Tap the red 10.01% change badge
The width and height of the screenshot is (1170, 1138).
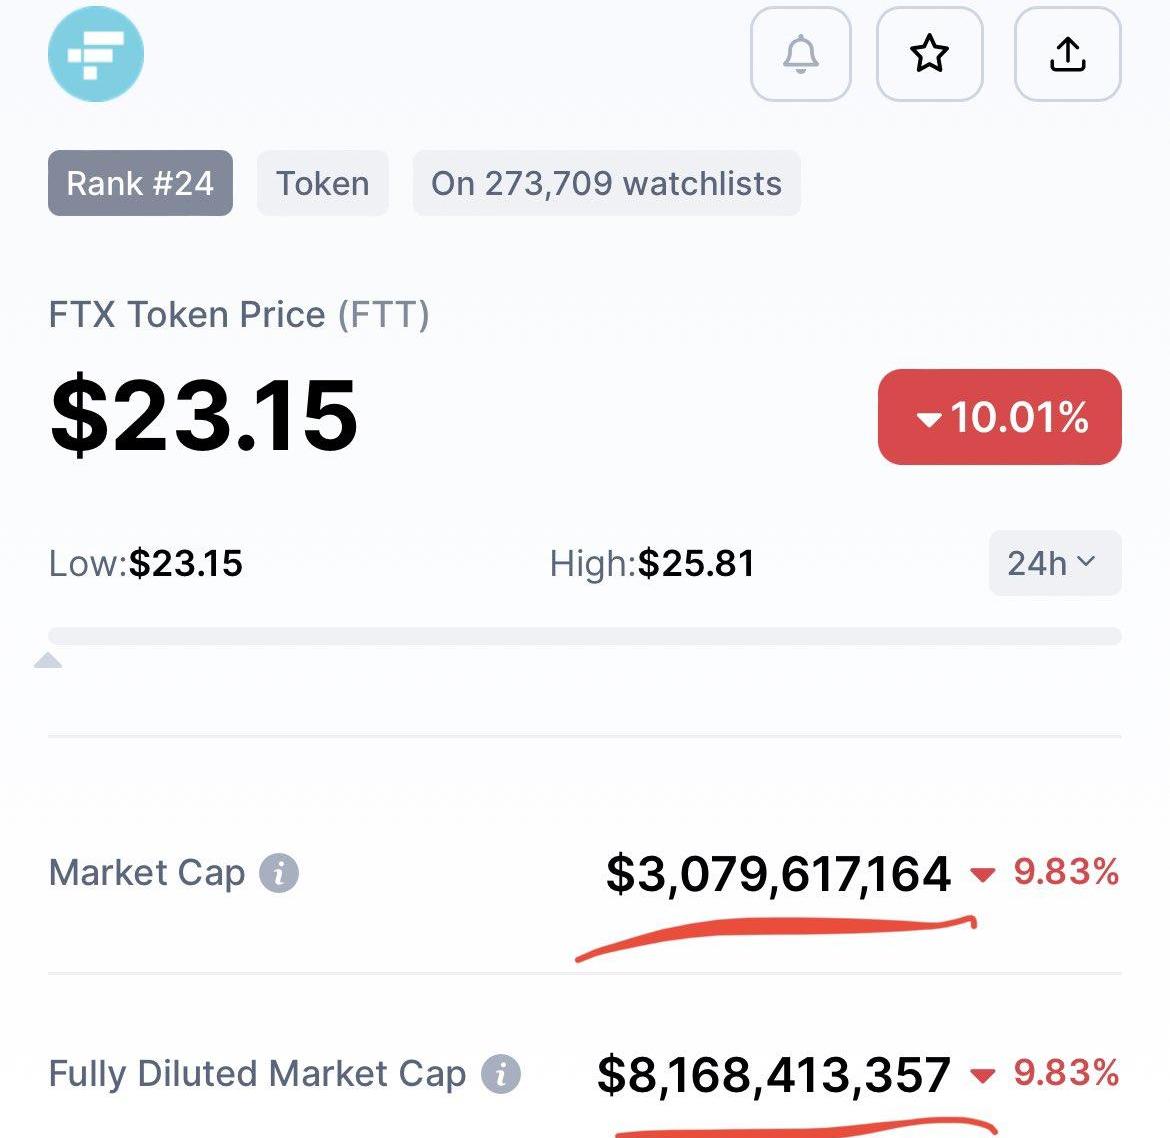tap(999, 416)
